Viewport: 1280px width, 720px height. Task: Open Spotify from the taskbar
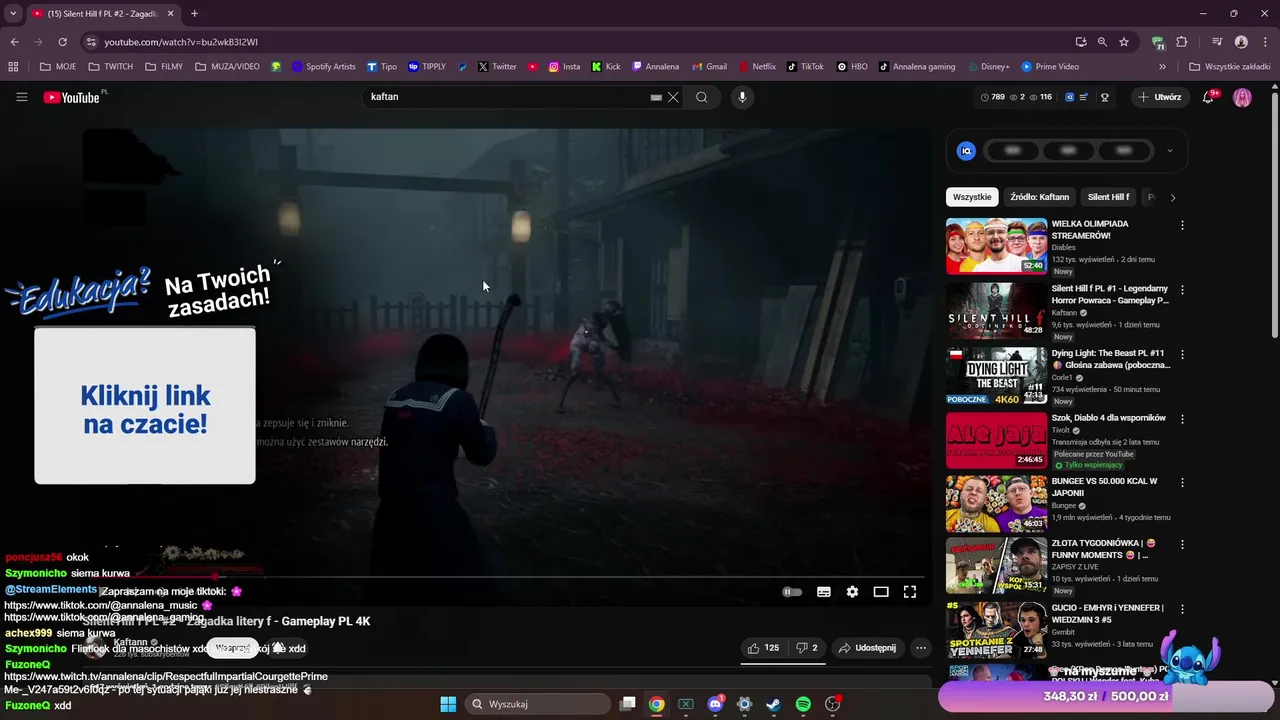(x=803, y=704)
